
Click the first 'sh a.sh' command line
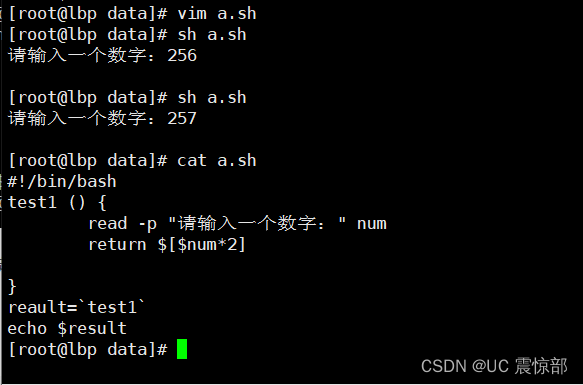127,35
